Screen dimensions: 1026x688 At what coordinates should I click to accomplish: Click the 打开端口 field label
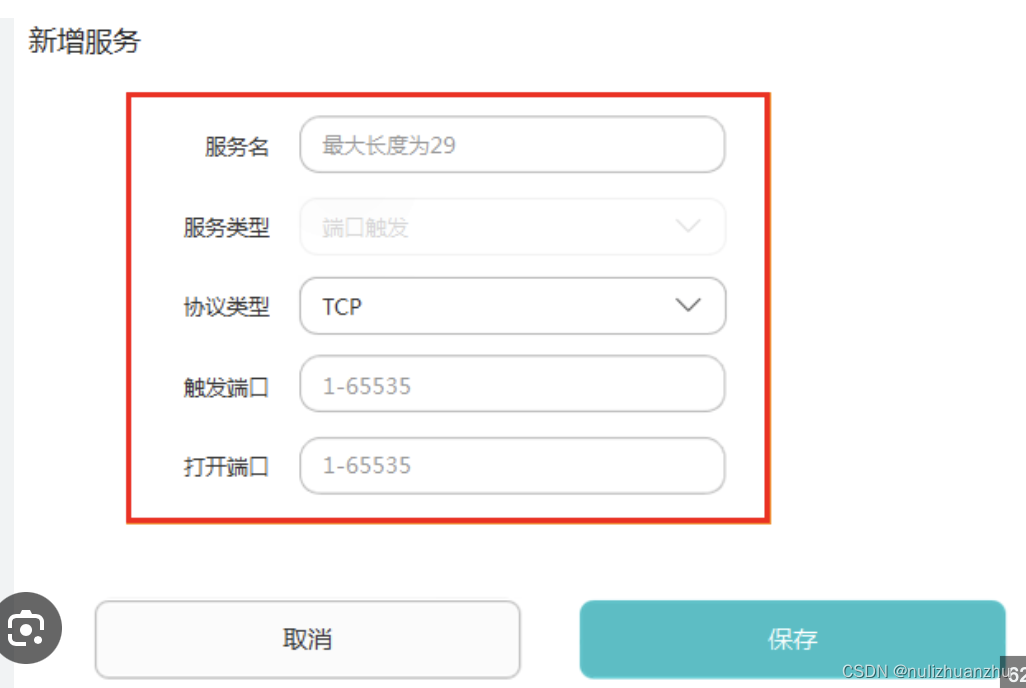click(x=226, y=467)
